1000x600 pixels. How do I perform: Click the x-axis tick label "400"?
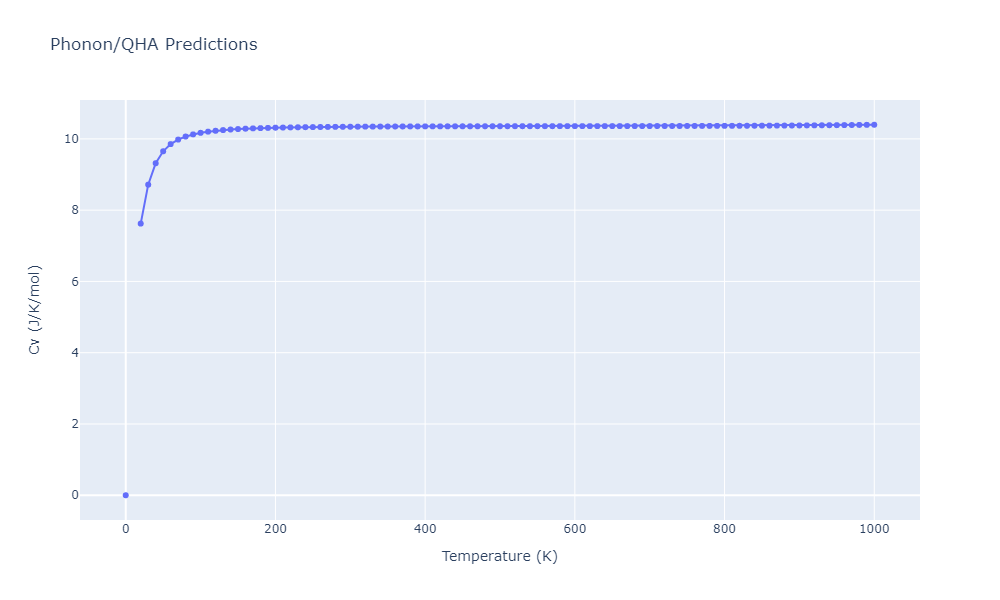pyautogui.click(x=424, y=530)
